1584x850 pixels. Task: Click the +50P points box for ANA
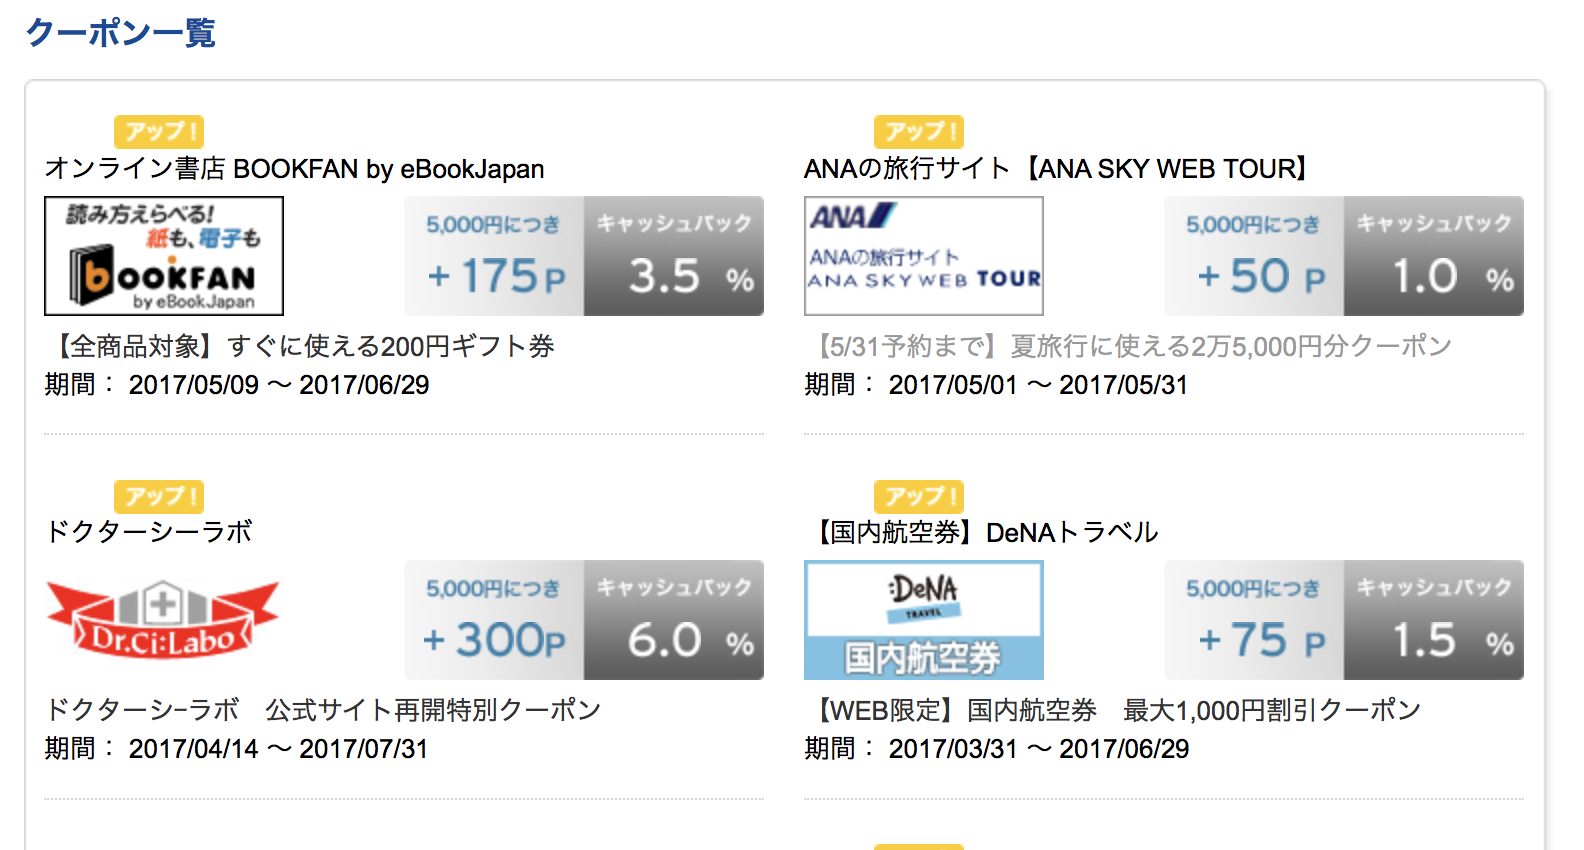pos(1254,256)
